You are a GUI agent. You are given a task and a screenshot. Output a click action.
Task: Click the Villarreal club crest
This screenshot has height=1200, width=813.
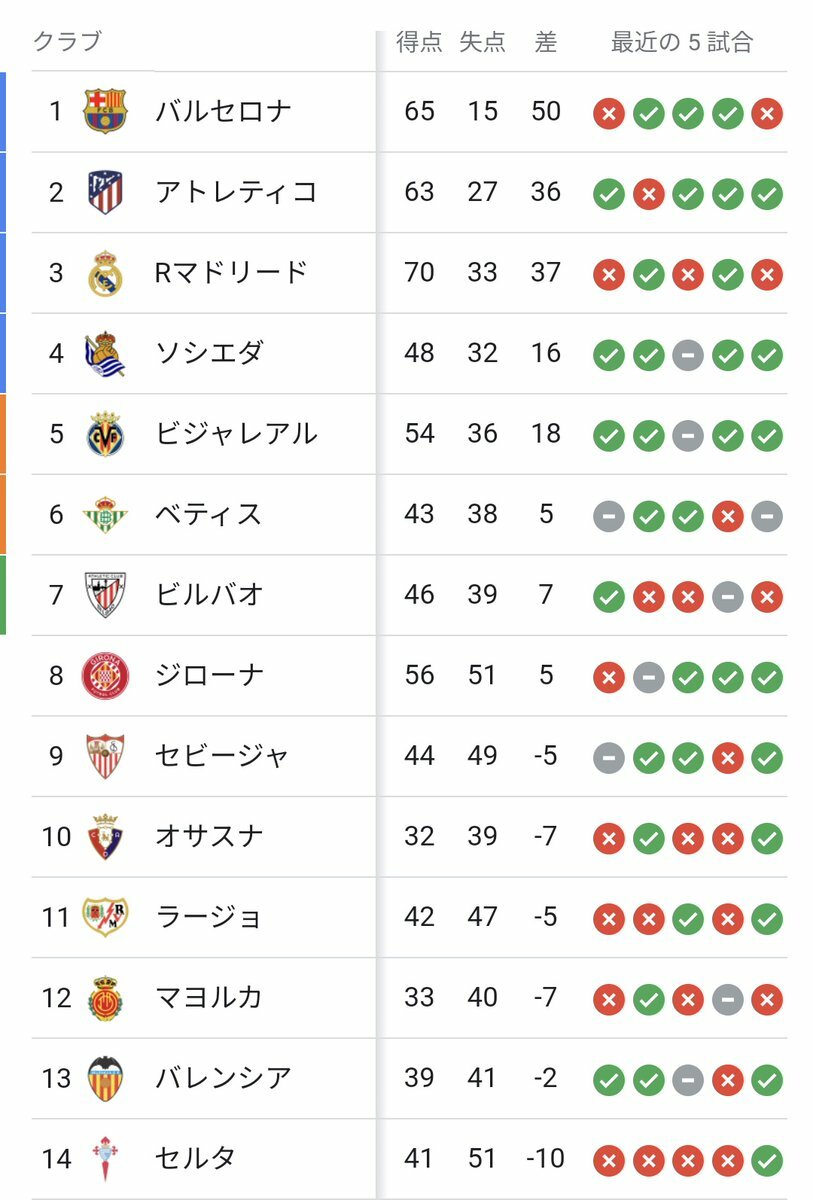coord(105,434)
